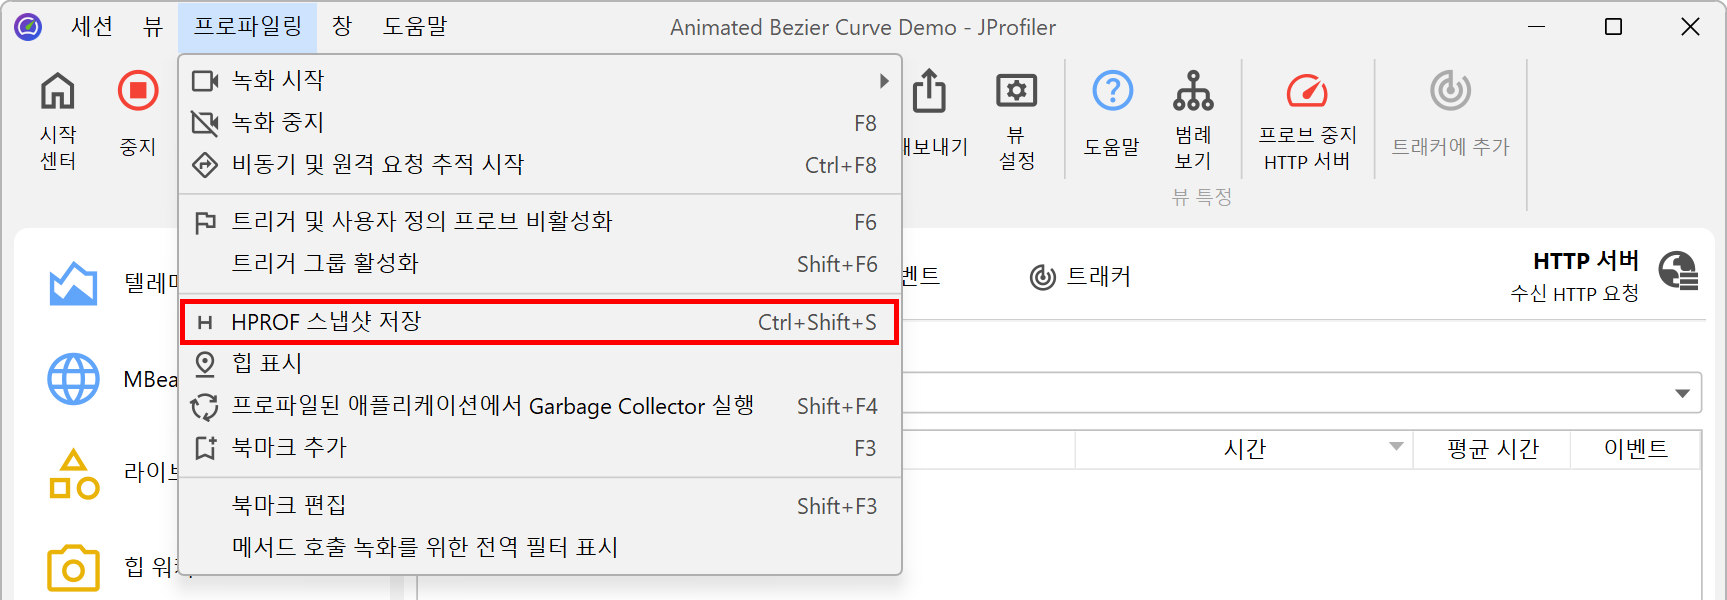
Task: Choose Save HPROF Snapshot menu entry
Action: tap(538, 322)
